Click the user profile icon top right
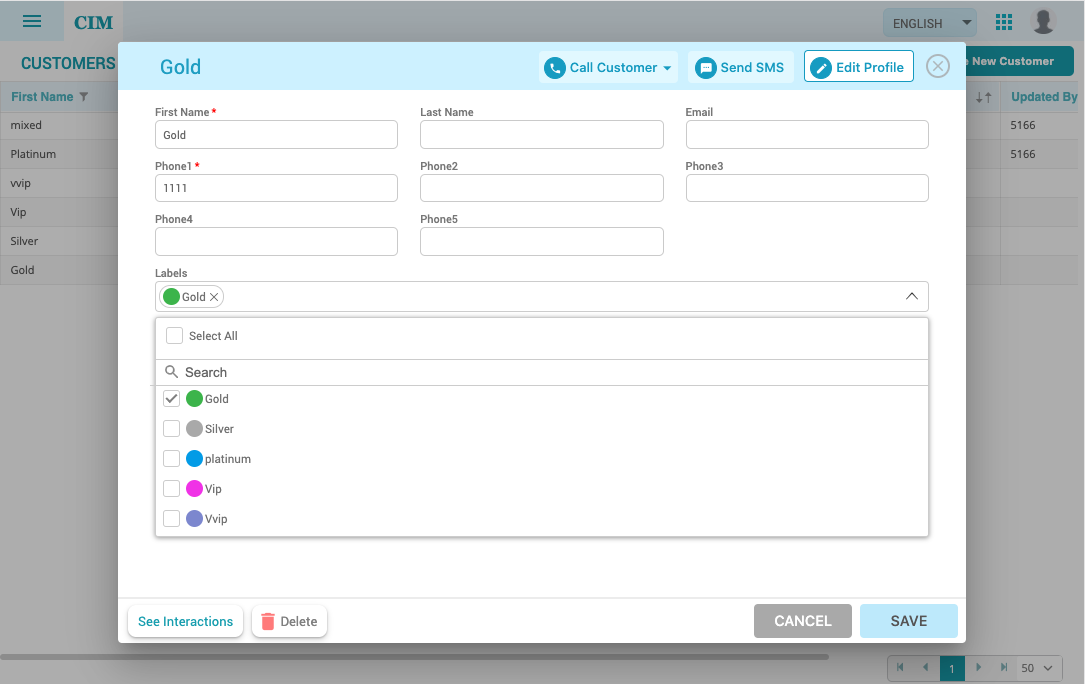The width and height of the screenshot is (1085, 684). [x=1044, y=21]
